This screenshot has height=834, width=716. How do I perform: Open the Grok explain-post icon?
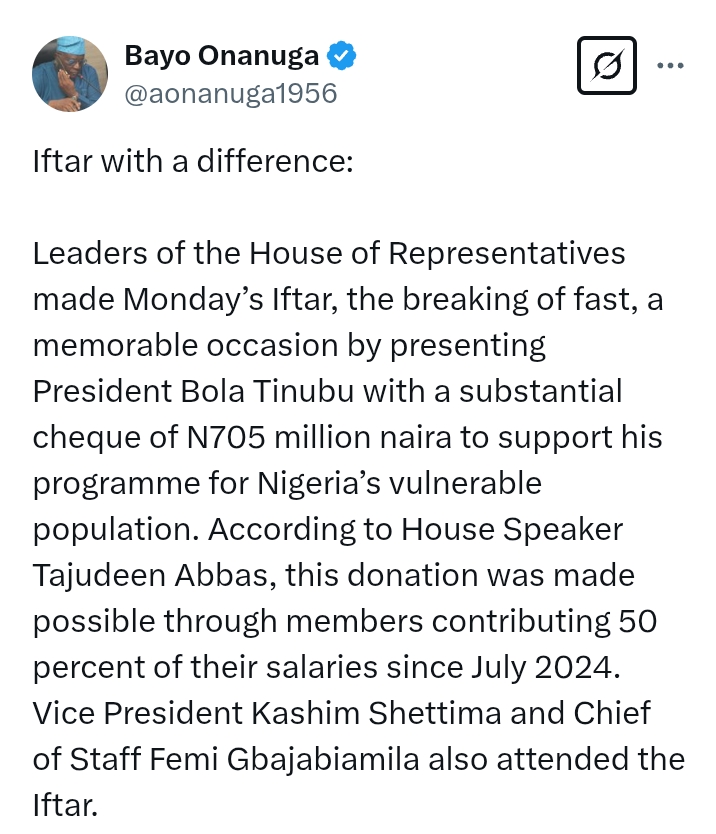(x=607, y=66)
